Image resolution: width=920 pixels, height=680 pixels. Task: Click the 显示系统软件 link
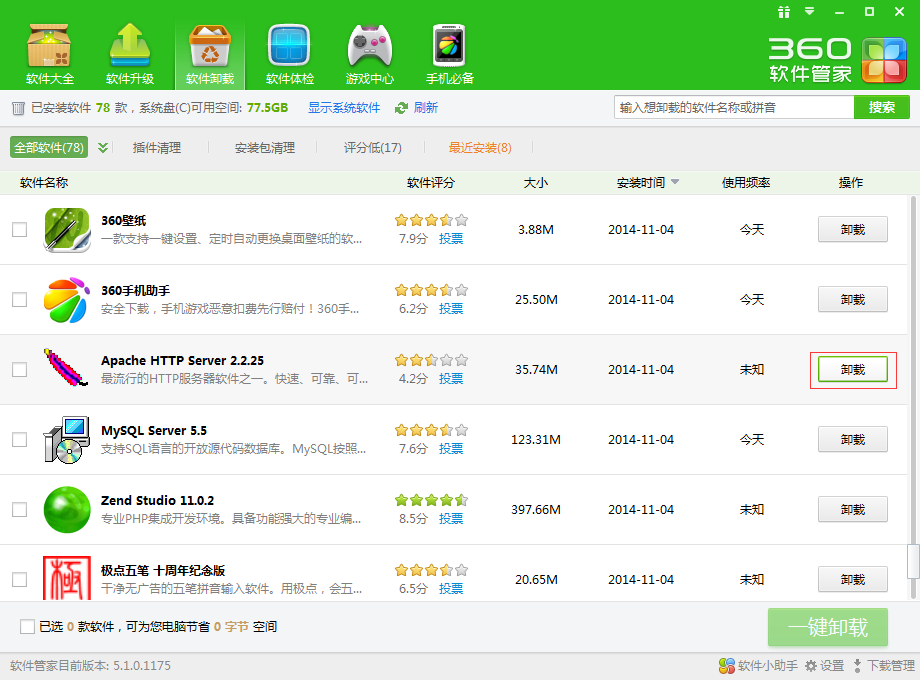[x=344, y=108]
